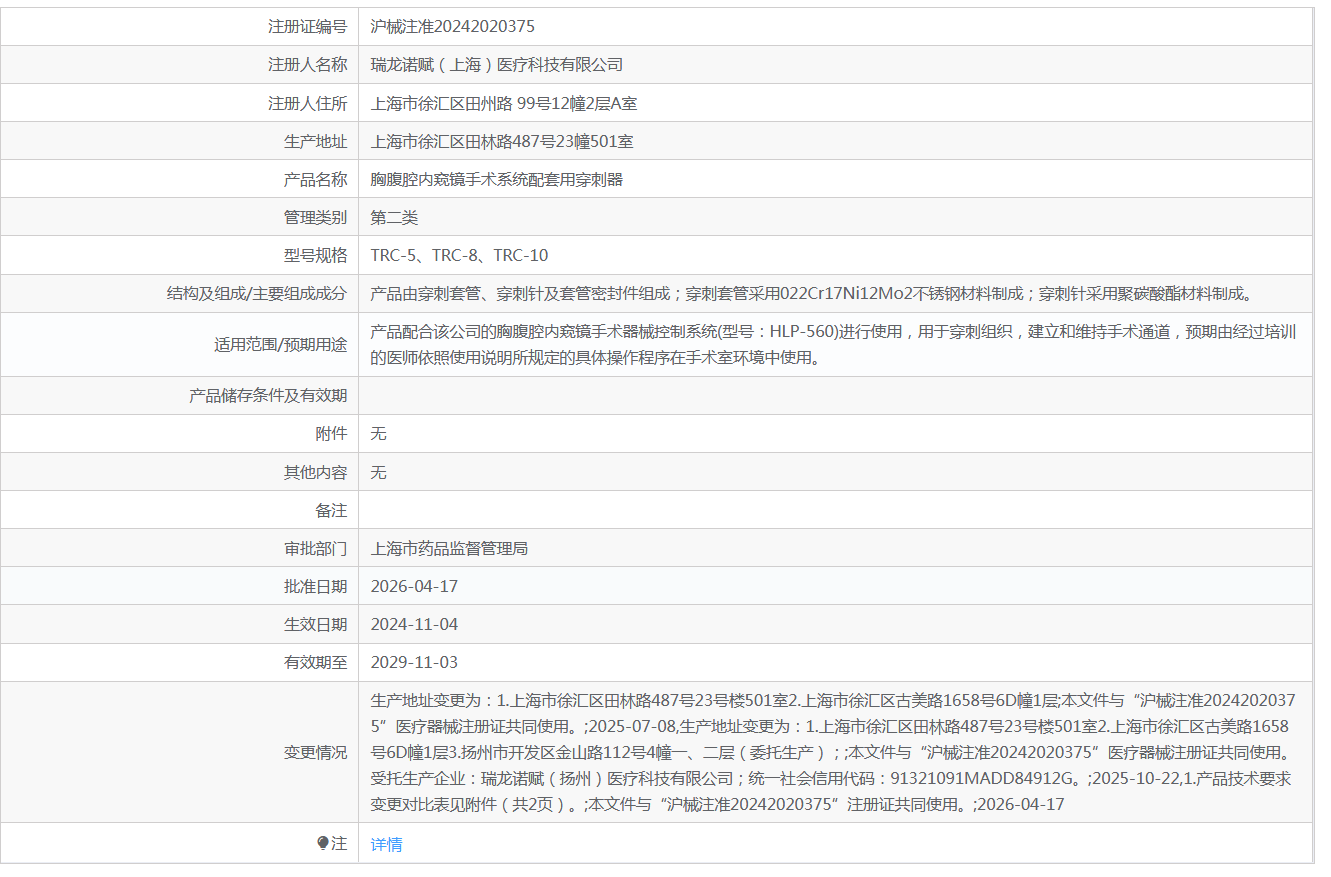Select the 有效期至 label
Viewport: 1331px width, 877px height.
[x=316, y=662]
